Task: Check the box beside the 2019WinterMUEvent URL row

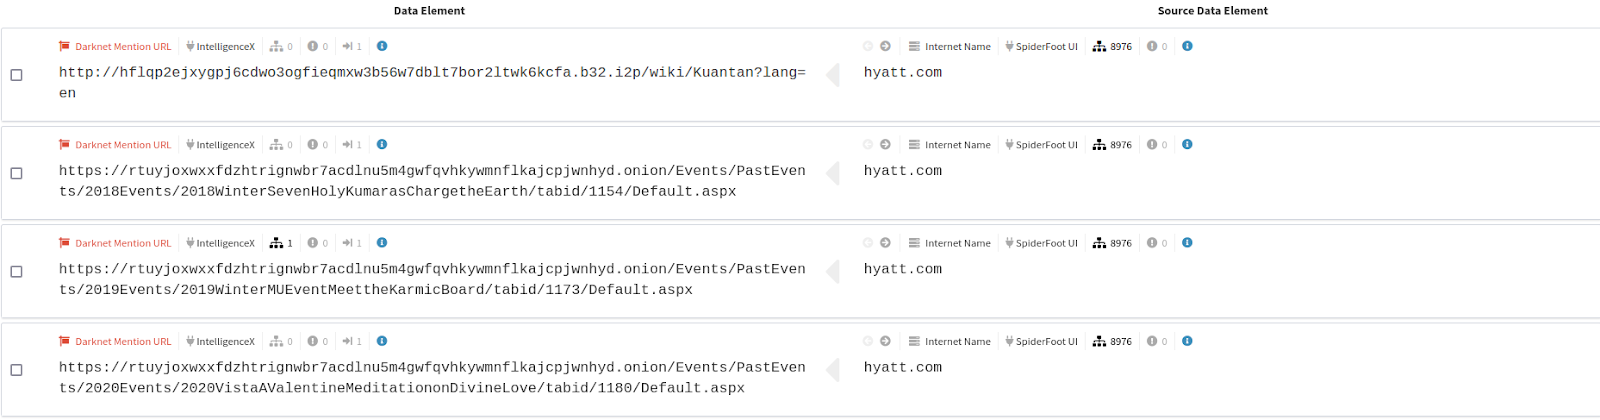Action: pyautogui.click(x=16, y=271)
